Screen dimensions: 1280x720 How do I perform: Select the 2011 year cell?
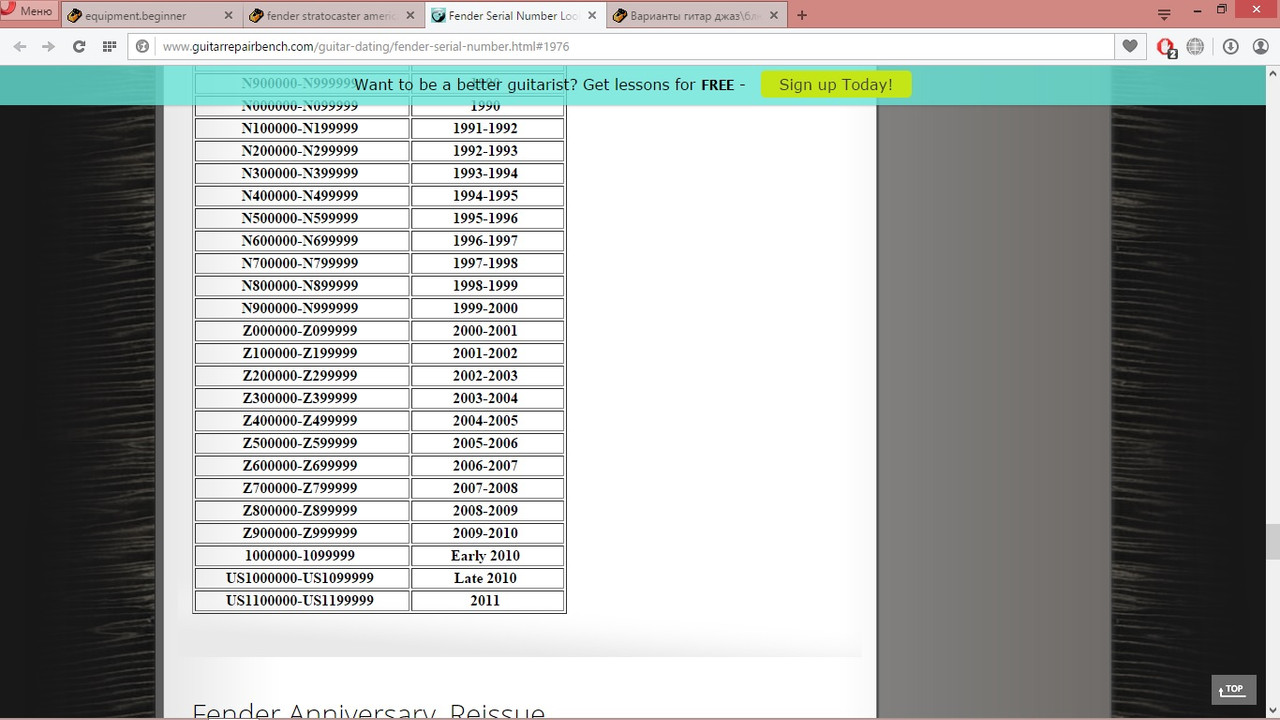[x=487, y=601]
